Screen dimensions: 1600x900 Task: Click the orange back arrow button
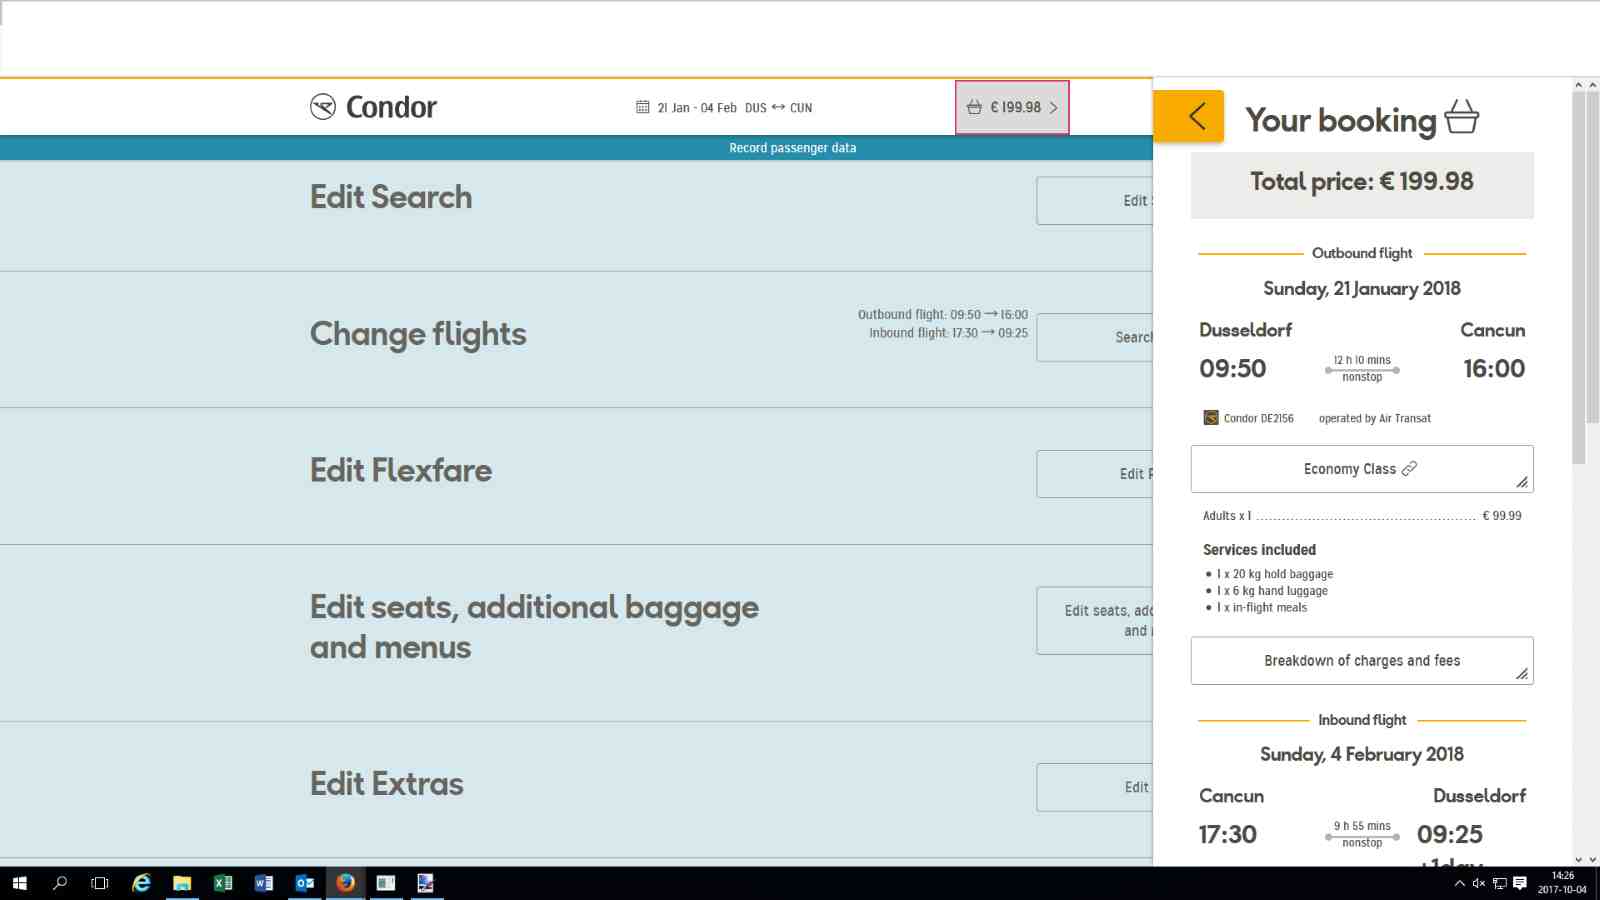pos(1188,116)
